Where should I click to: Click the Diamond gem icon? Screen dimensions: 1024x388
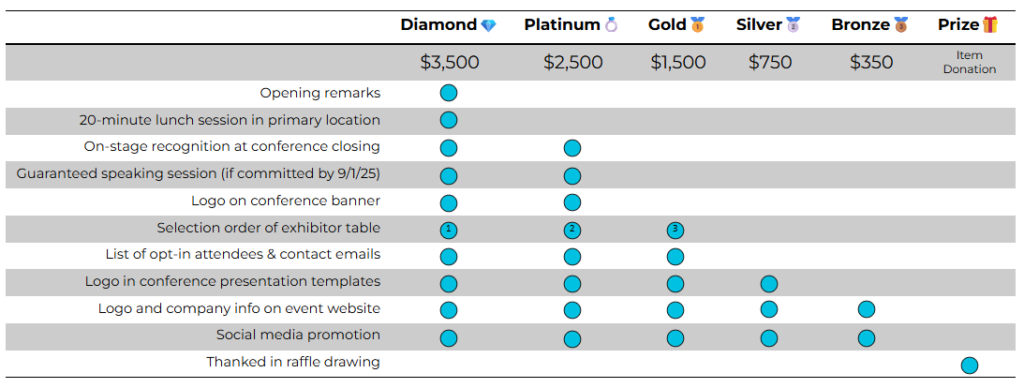click(x=488, y=25)
